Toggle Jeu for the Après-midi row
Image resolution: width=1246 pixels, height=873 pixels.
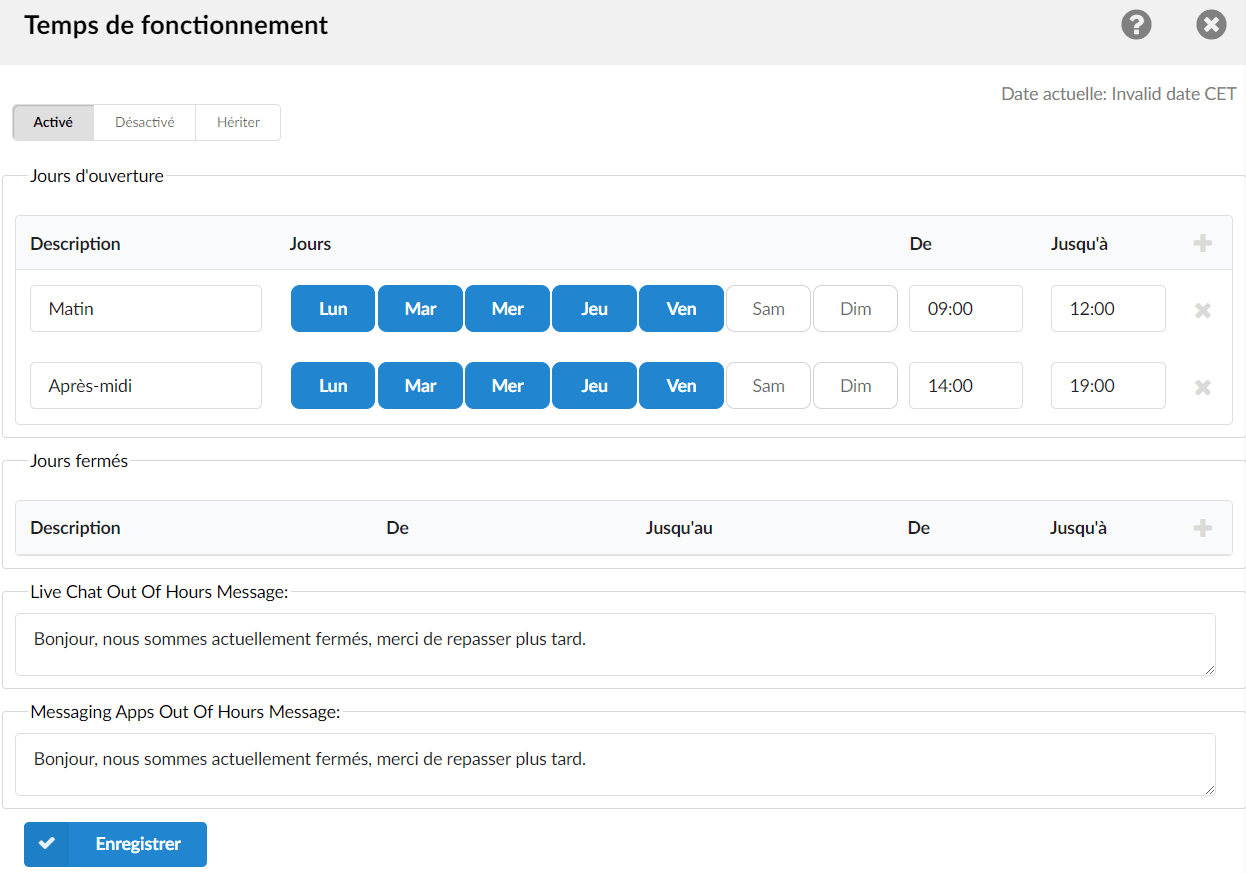(594, 385)
